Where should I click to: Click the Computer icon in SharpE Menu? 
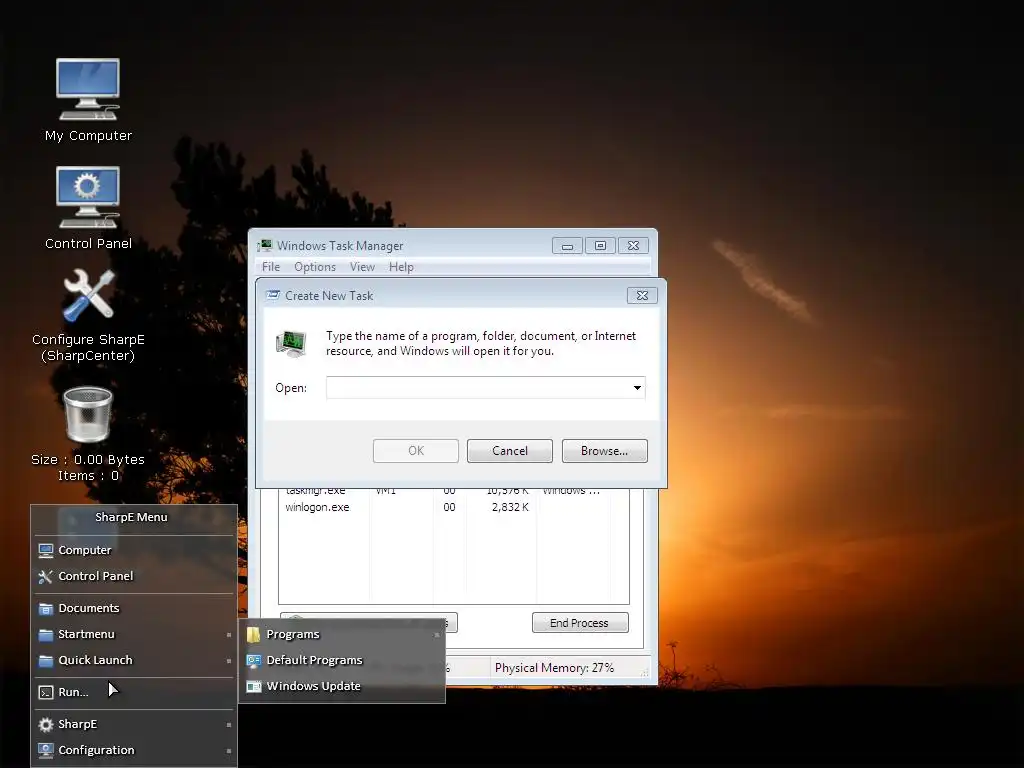[x=46, y=551]
